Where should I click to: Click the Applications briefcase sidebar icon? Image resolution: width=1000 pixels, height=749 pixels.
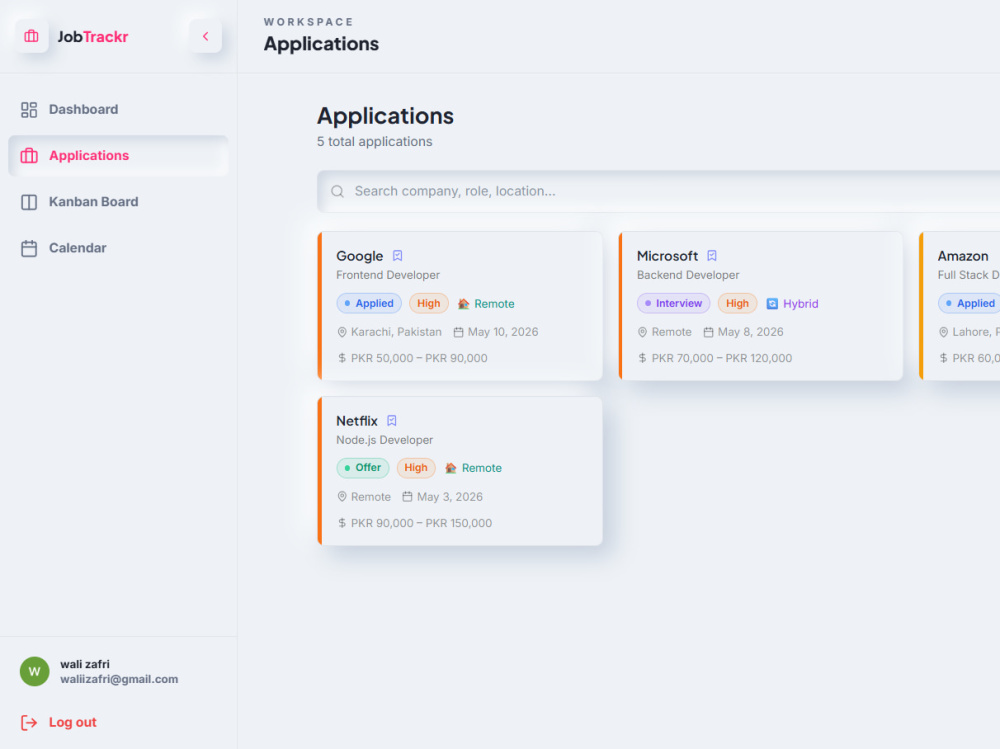[x=29, y=156]
